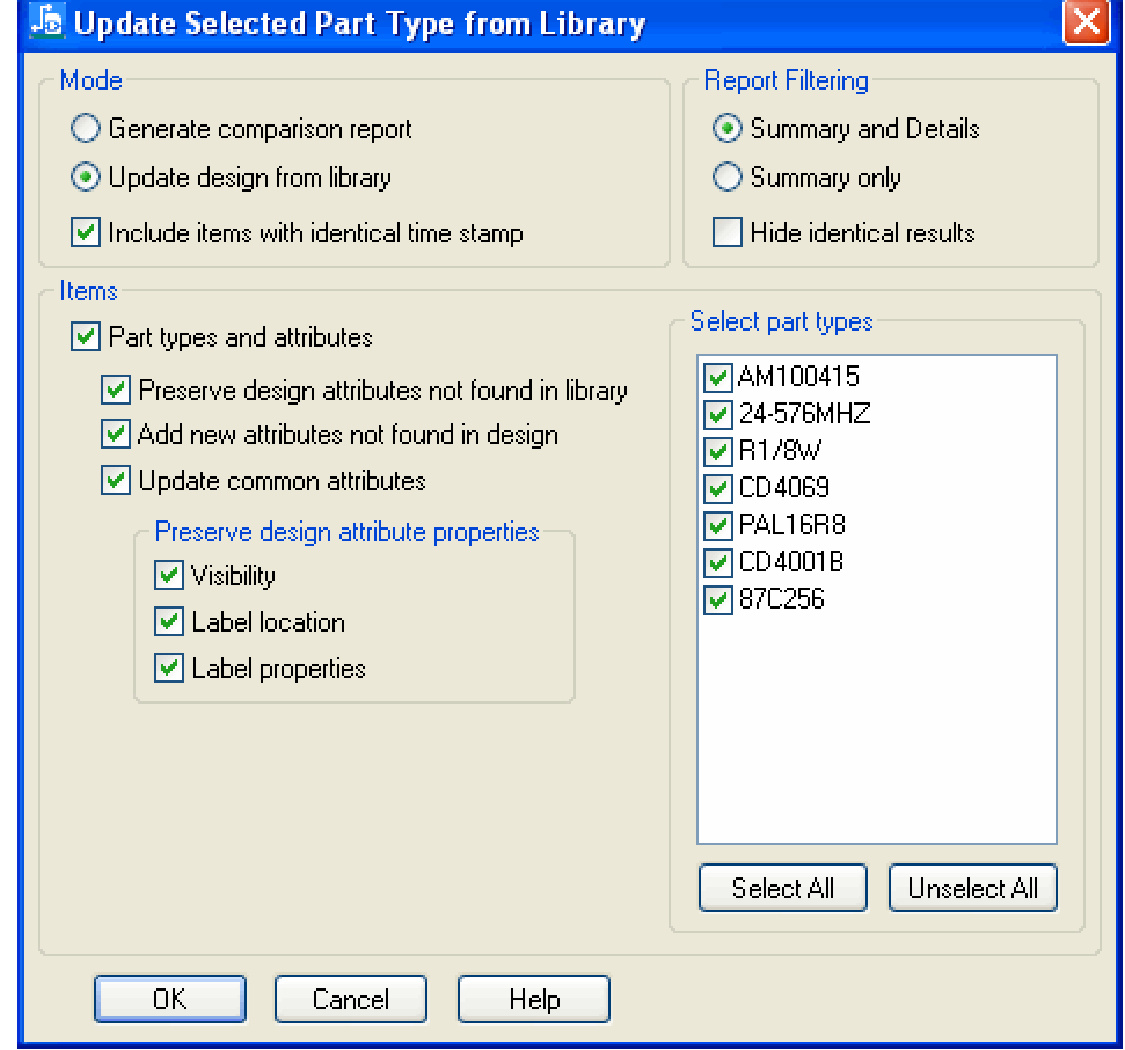Toggle Label location checkbox
This screenshot has width=1125, height=1050.
[x=169, y=622]
